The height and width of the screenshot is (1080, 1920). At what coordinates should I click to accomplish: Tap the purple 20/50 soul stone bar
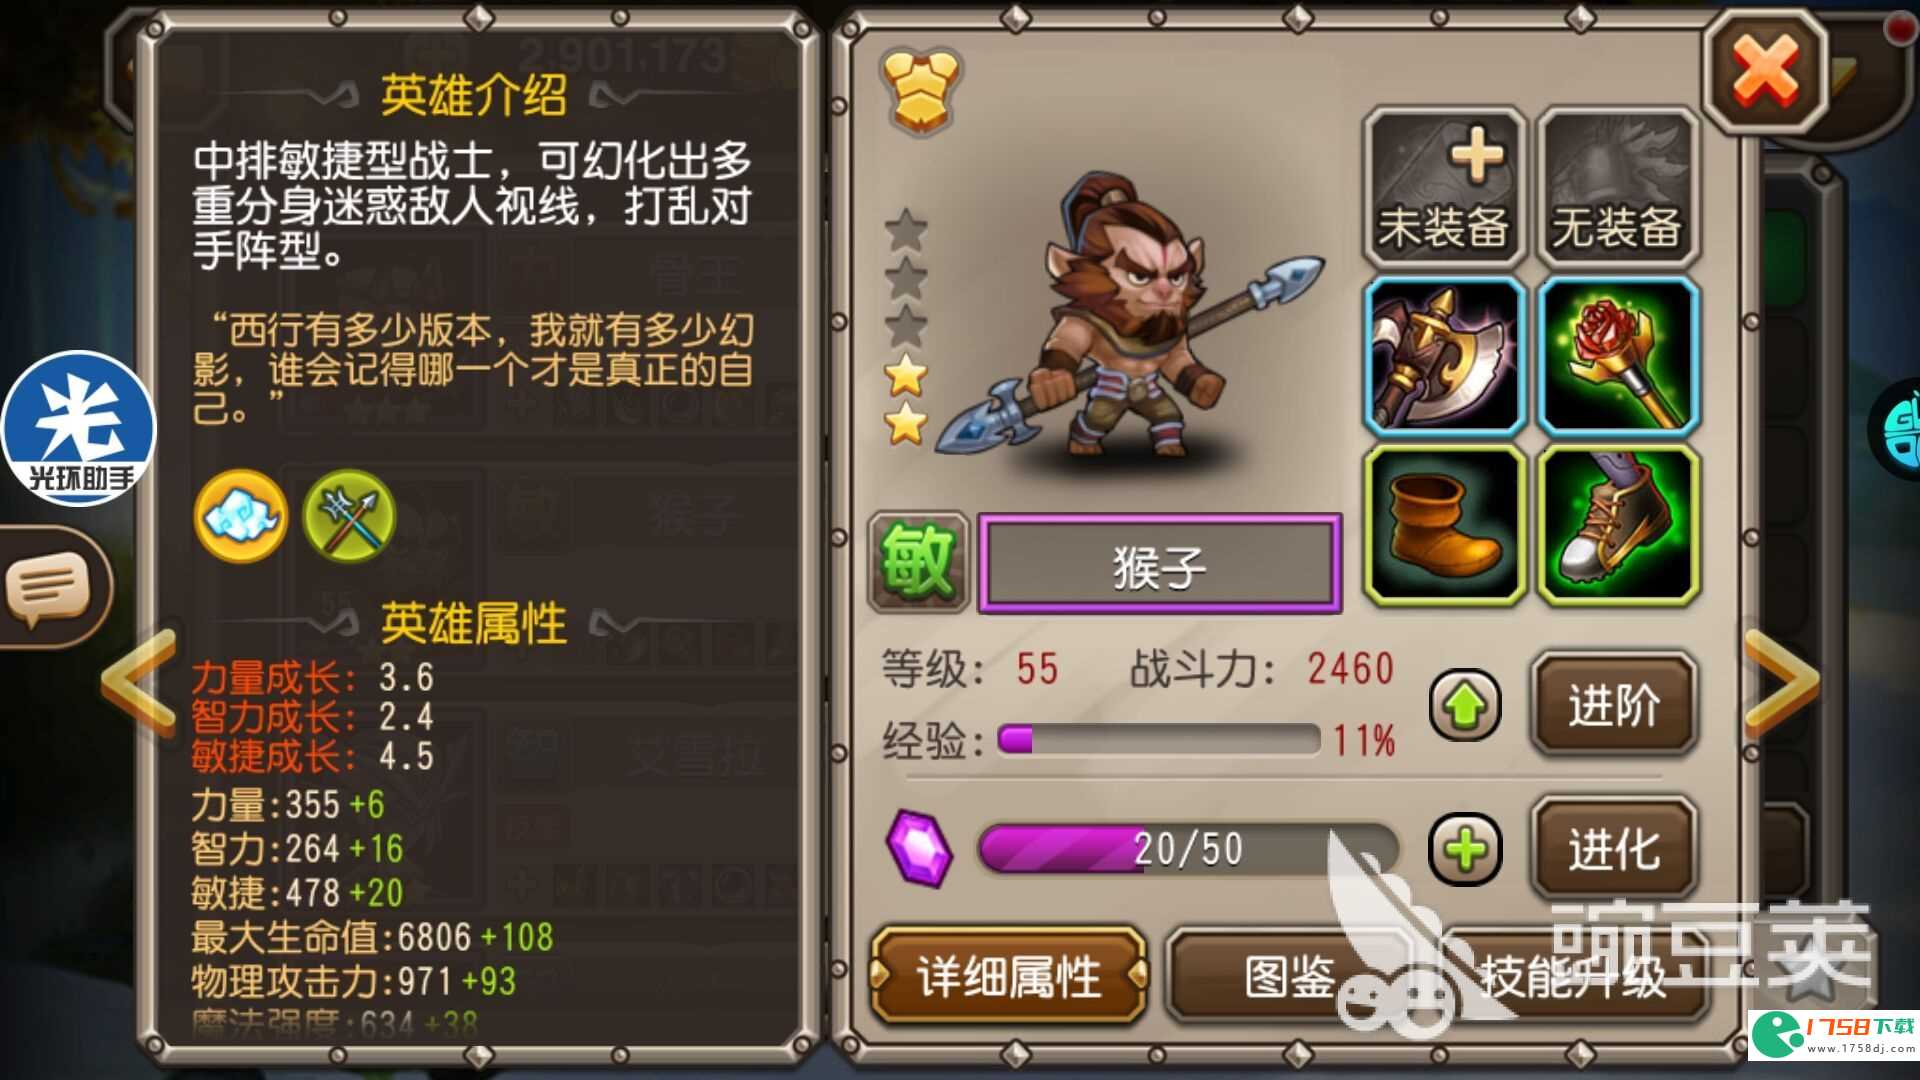coord(1188,850)
